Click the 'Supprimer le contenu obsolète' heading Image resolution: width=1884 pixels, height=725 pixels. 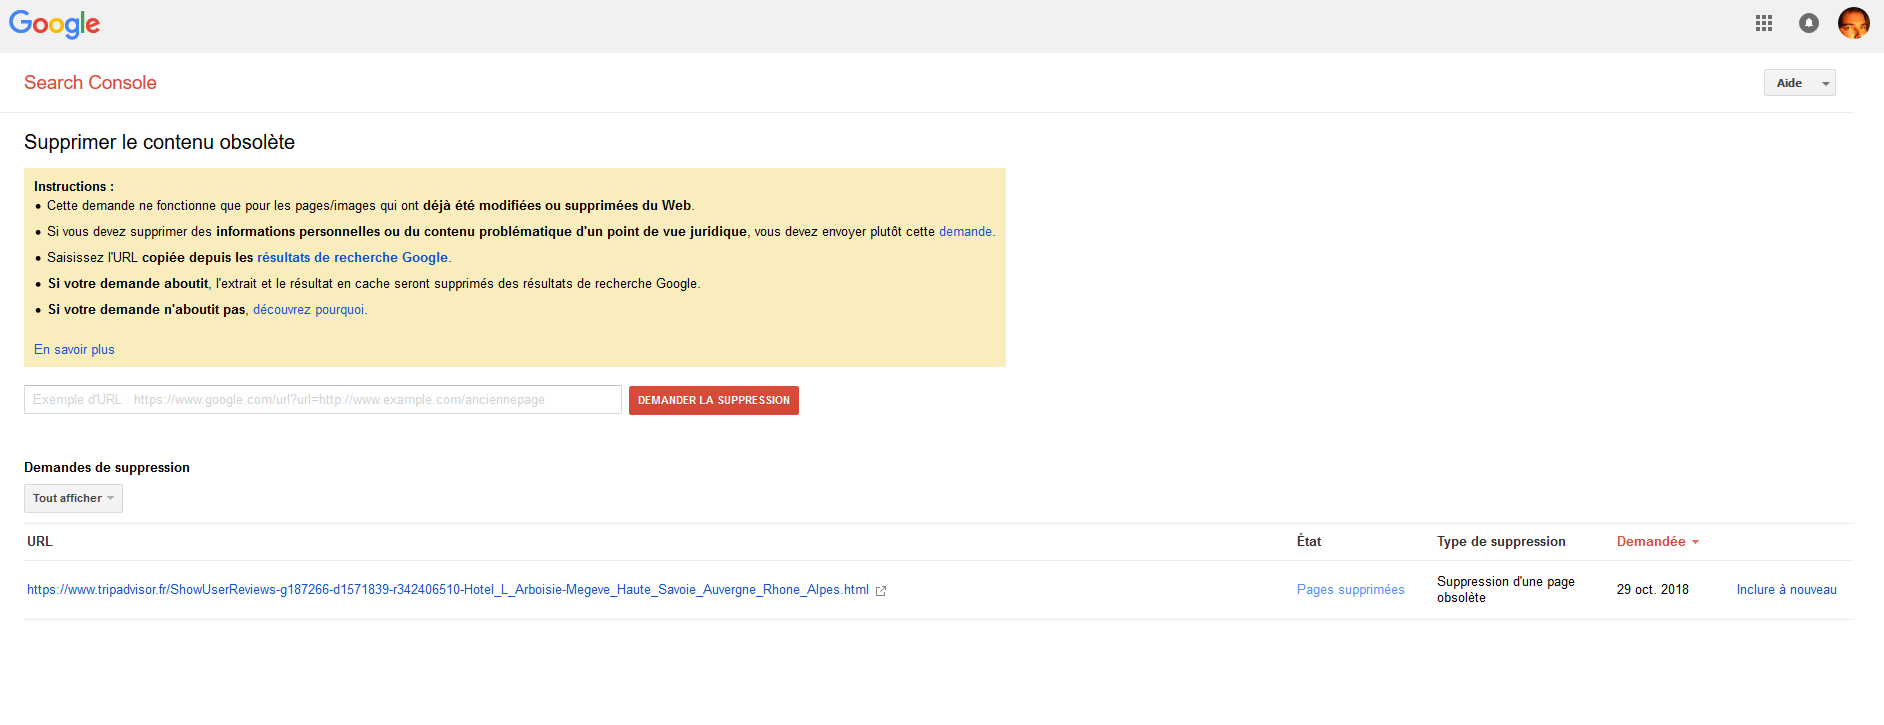point(159,142)
